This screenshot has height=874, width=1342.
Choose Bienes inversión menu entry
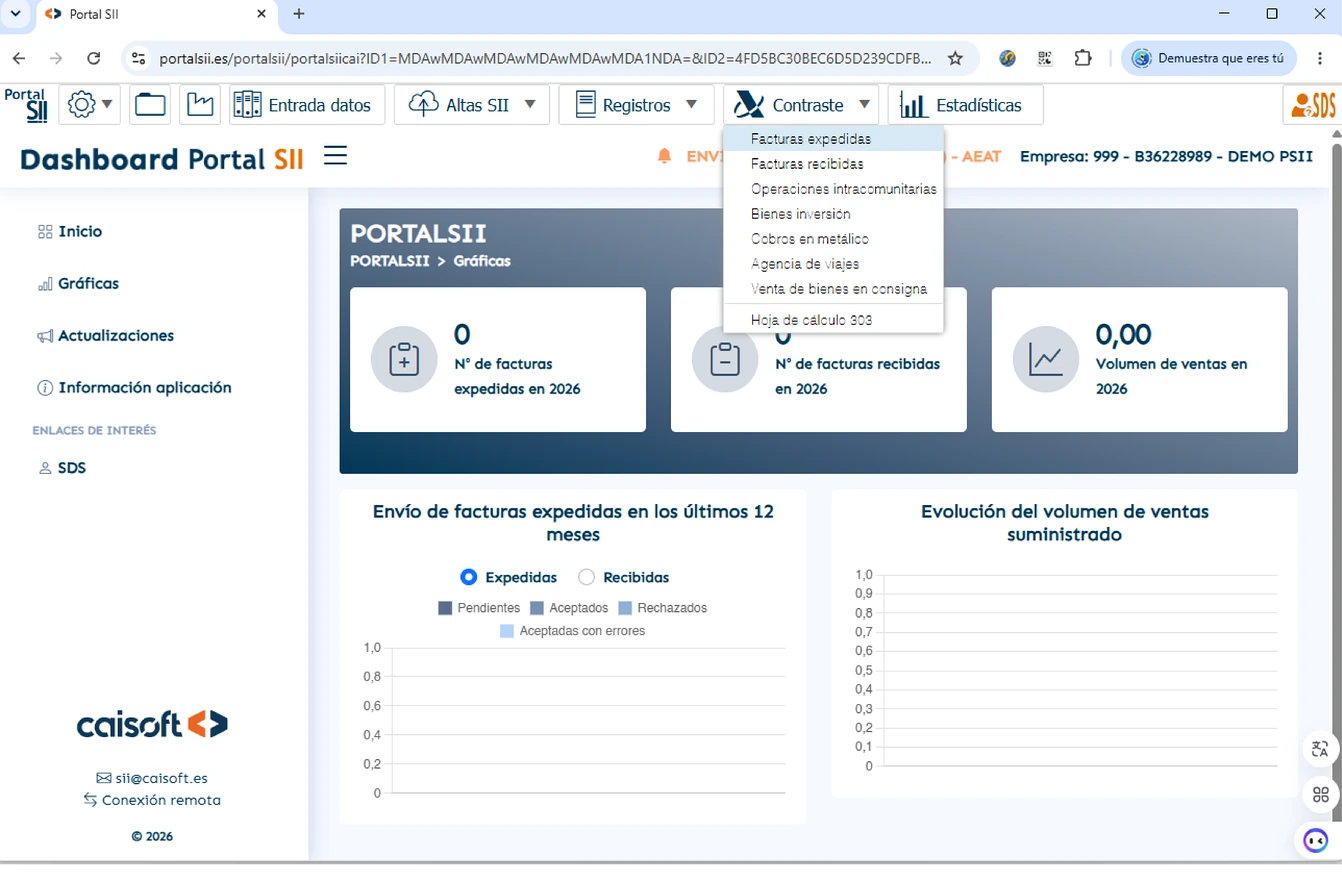[833, 214]
